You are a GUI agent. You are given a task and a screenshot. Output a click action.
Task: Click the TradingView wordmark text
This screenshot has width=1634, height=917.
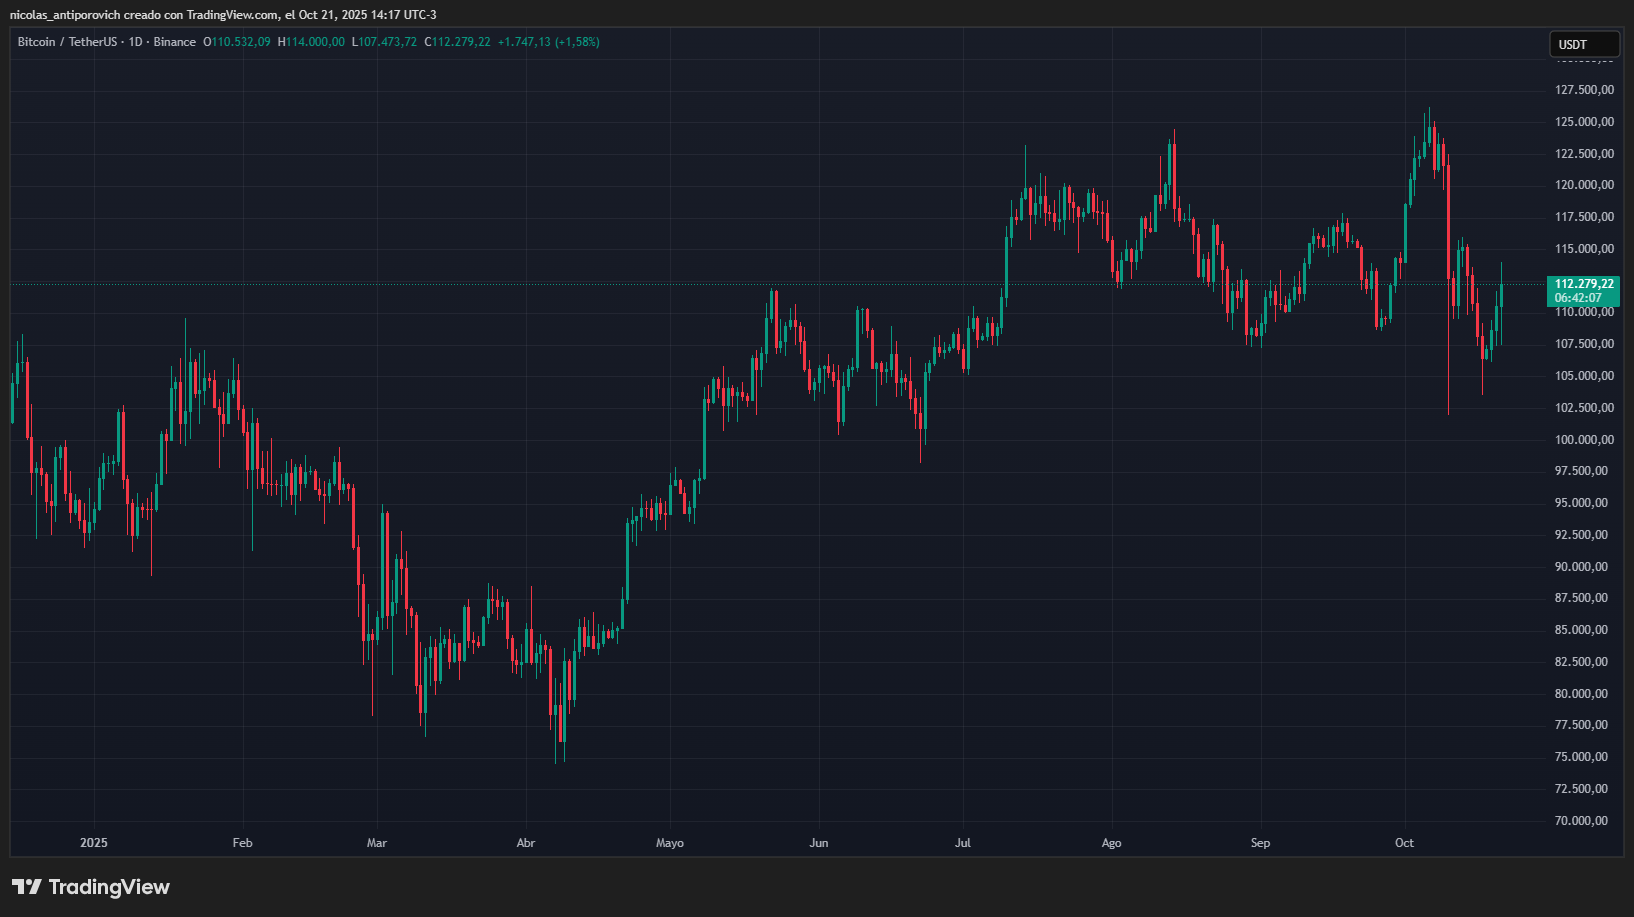point(109,887)
